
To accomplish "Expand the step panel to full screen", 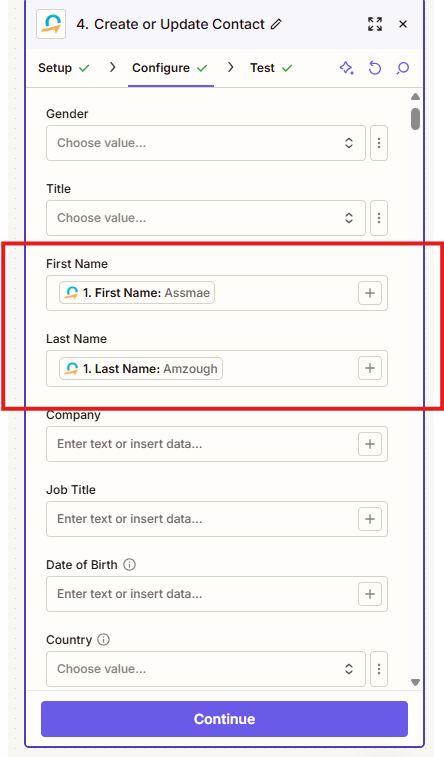I will pyautogui.click(x=375, y=24).
